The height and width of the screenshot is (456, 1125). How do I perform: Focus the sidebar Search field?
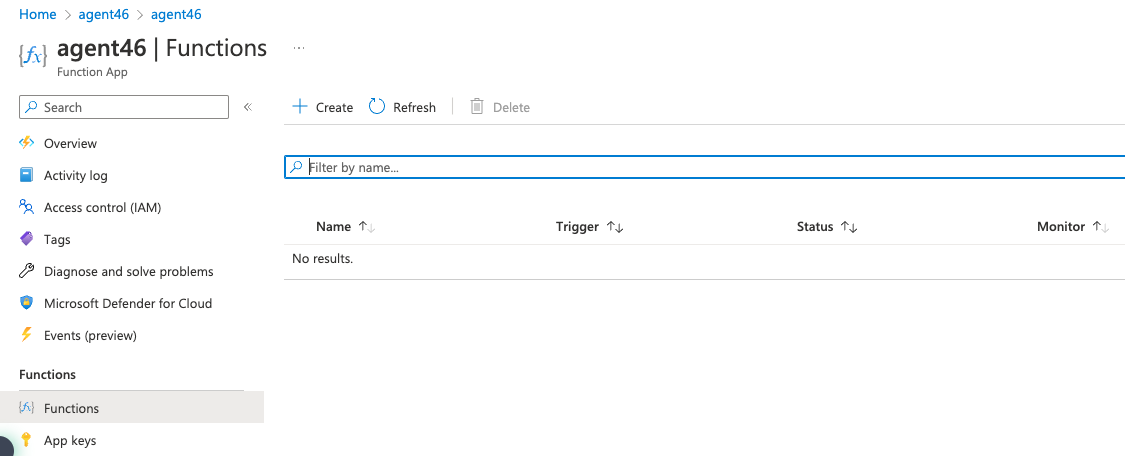pos(123,107)
